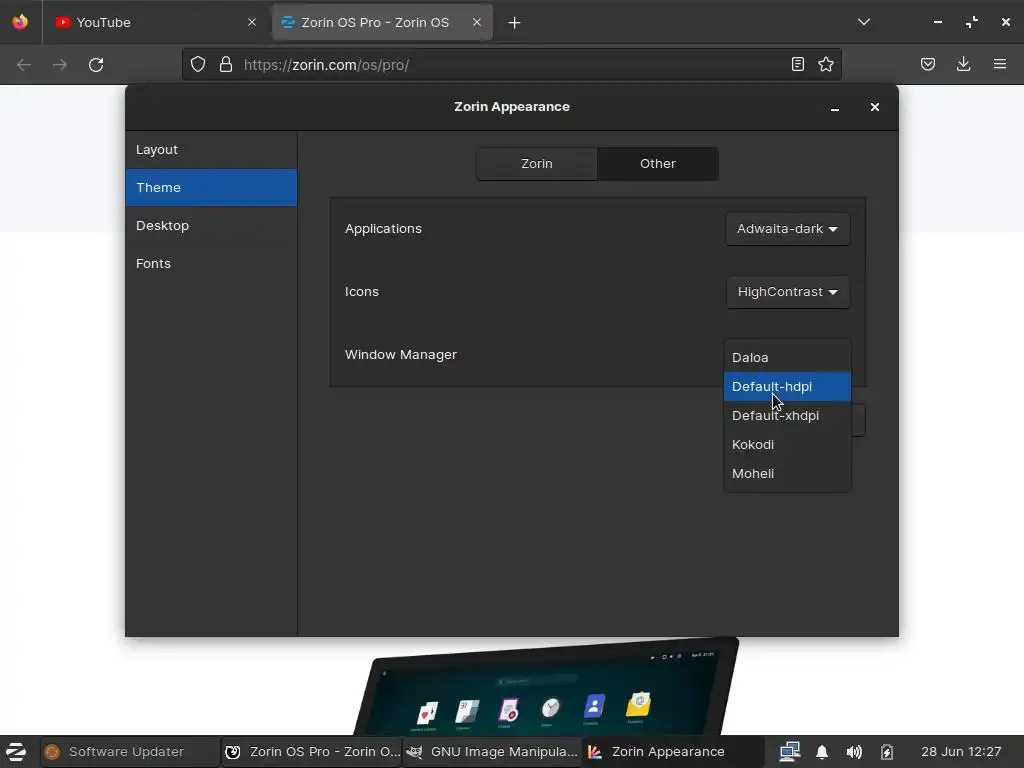Viewport: 1024px width, 768px height.
Task: Open the 28 Jun 12:27 clock
Action: click(961, 752)
